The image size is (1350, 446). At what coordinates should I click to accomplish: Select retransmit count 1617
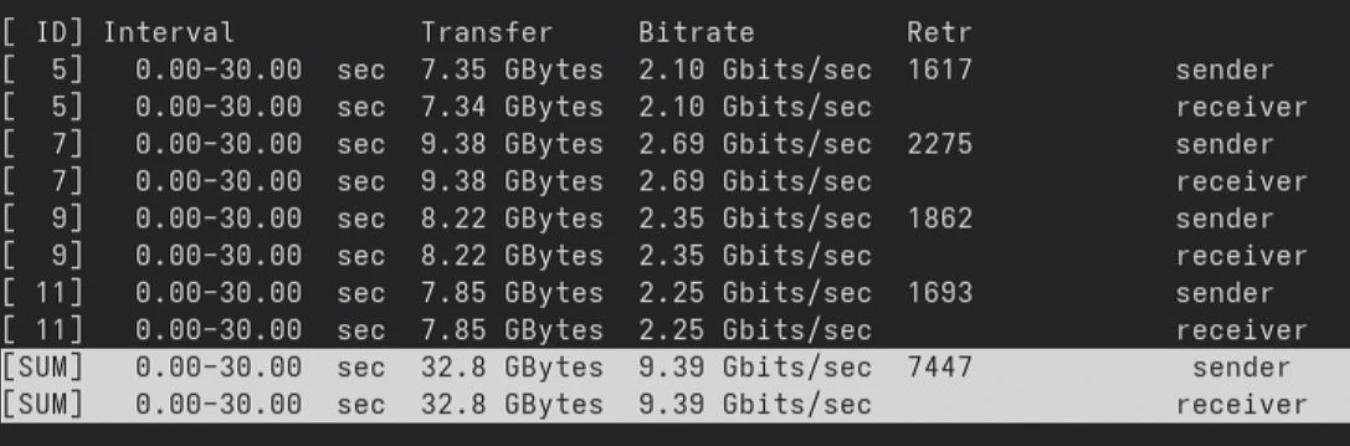tap(939, 71)
